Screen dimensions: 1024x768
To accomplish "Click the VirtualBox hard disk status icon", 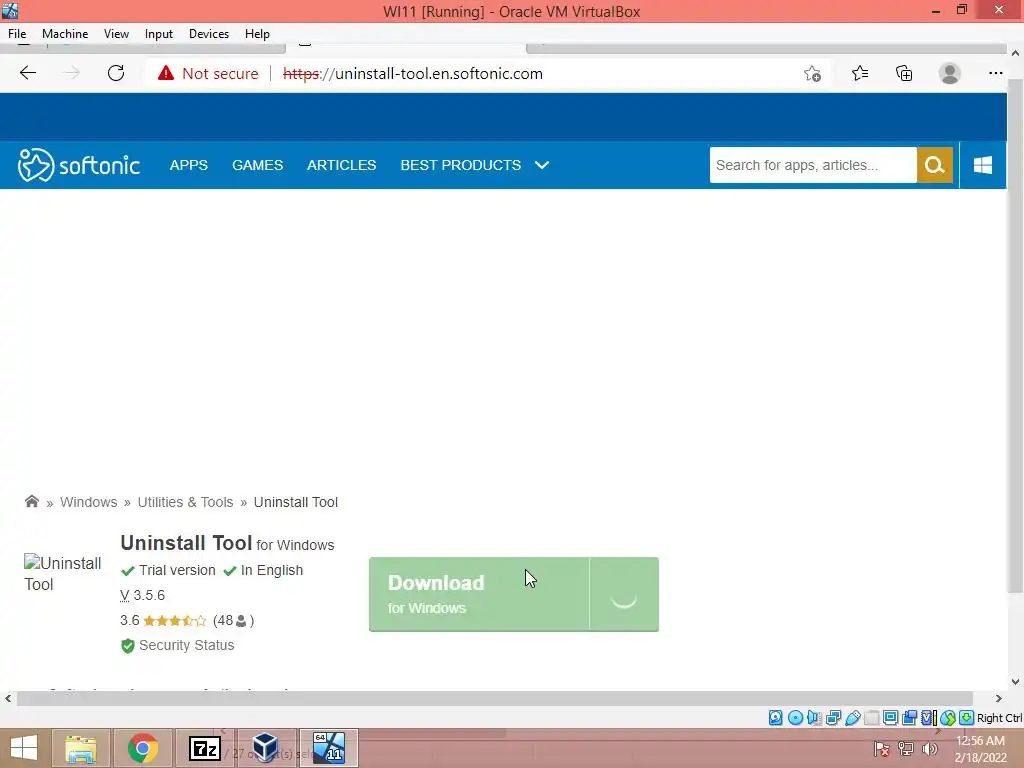I will pyautogui.click(x=775, y=718).
